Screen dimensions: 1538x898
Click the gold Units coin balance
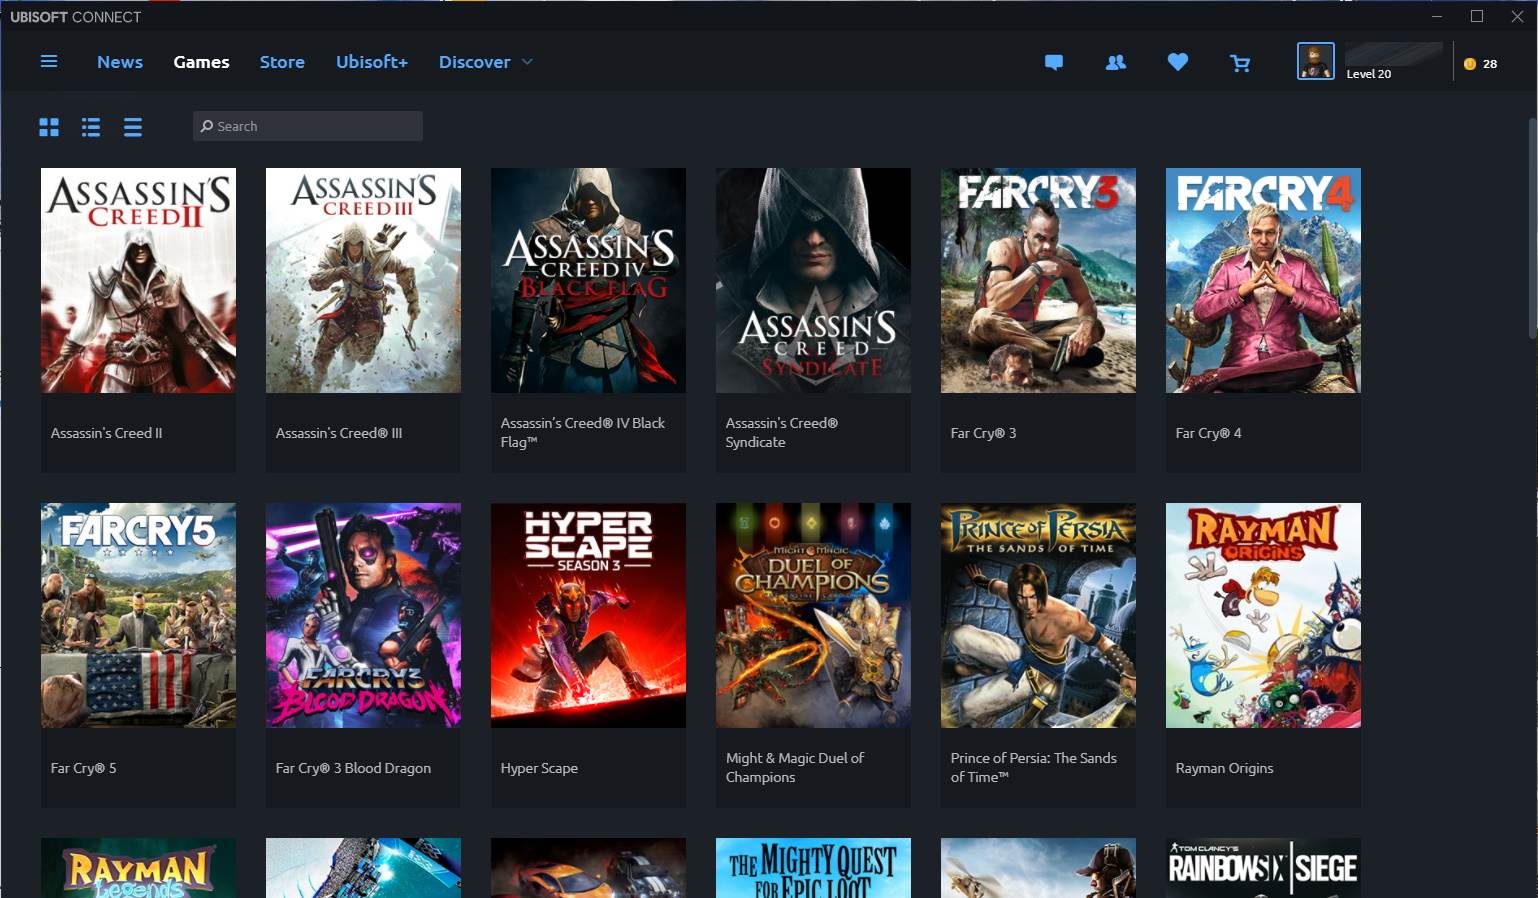(1480, 63)
